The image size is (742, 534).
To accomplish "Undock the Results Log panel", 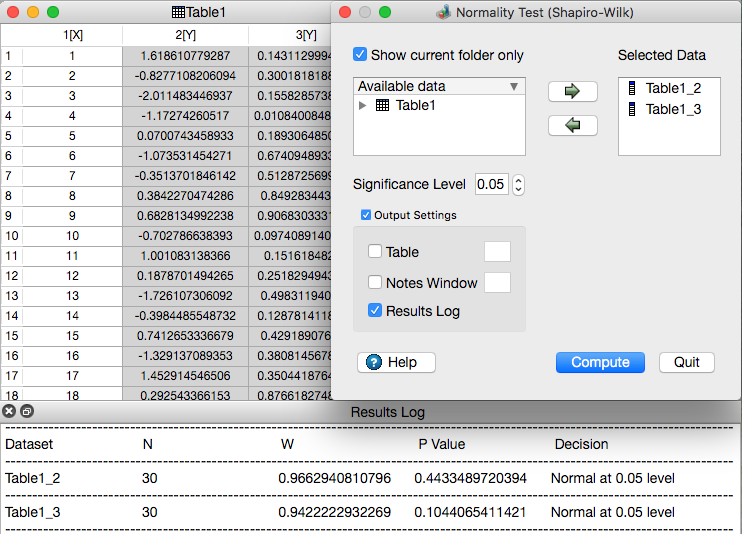I will click(x=27, y=411).
